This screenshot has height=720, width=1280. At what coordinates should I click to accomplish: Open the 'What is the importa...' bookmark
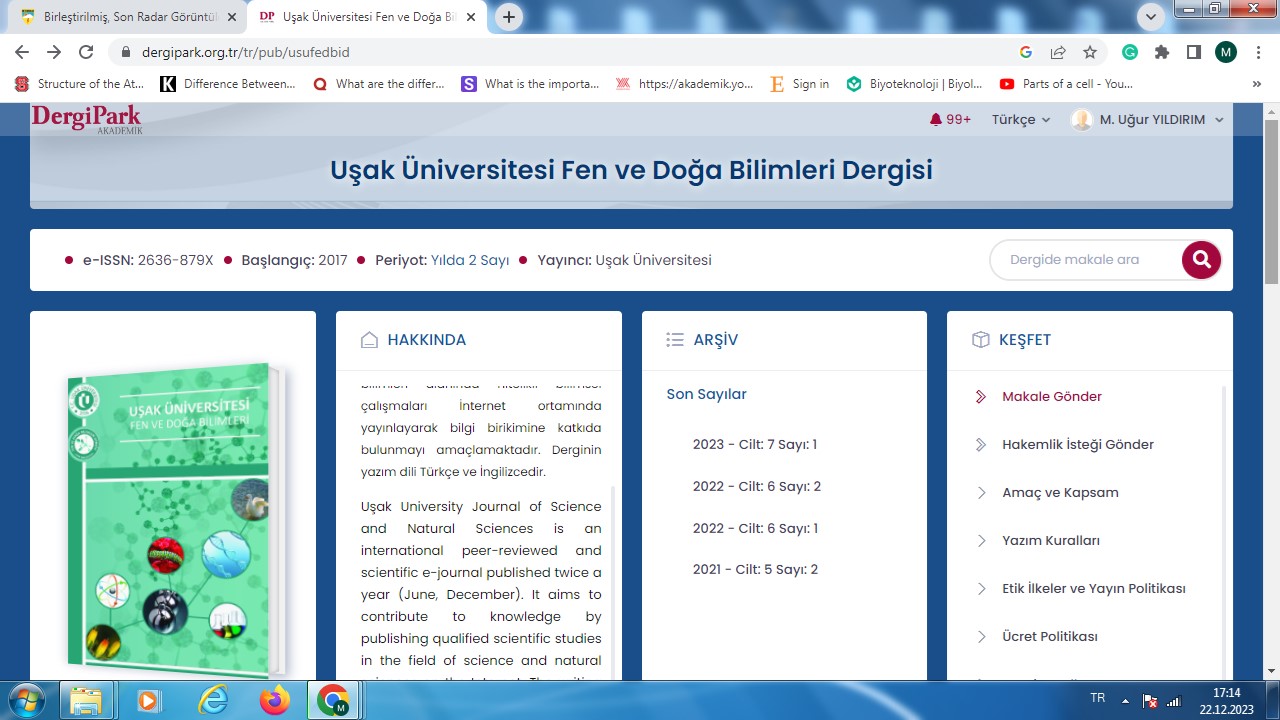click(530, 84)
